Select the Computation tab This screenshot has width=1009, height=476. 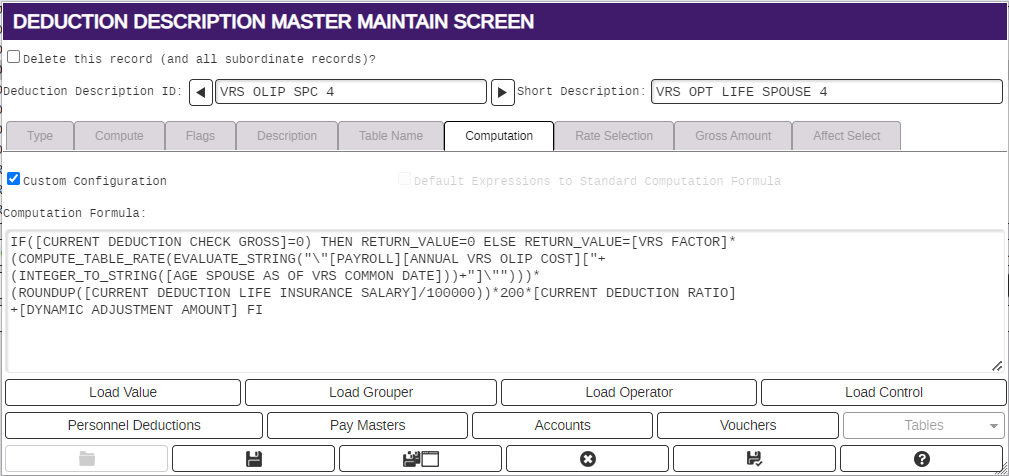(499, 136)
